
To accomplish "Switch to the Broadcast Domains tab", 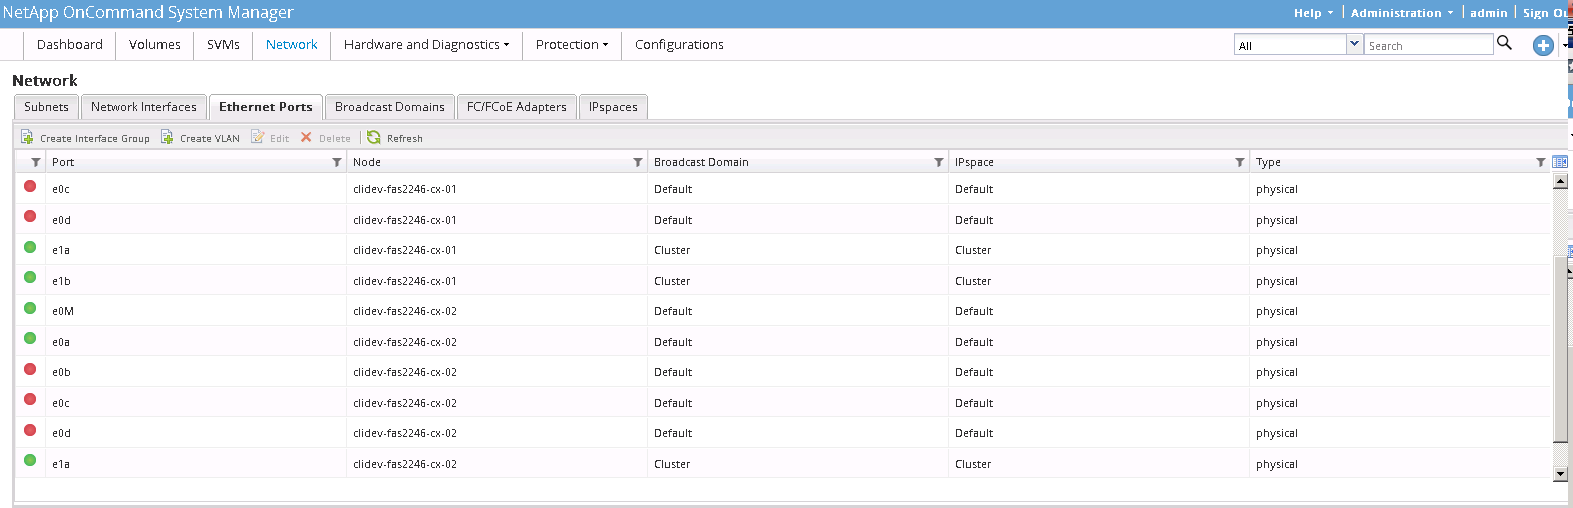I will point(389,107).
